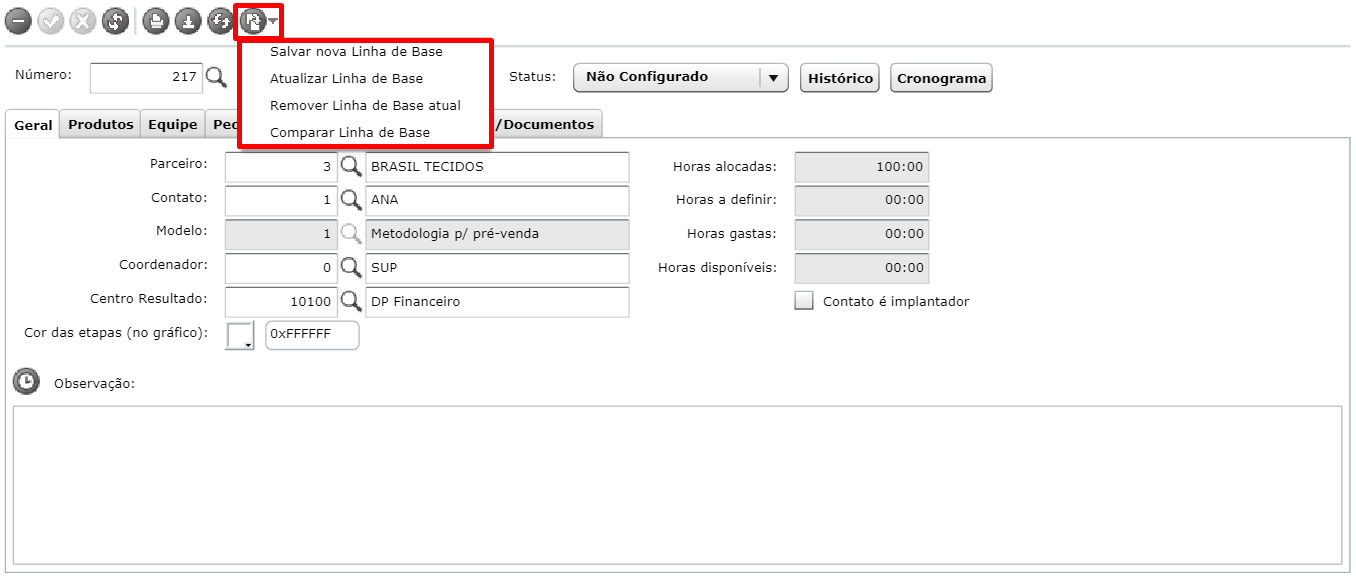Viewport: 1356px width, 578px height.
Task: Click the printer toolbar icon
Action: (155, 21)
